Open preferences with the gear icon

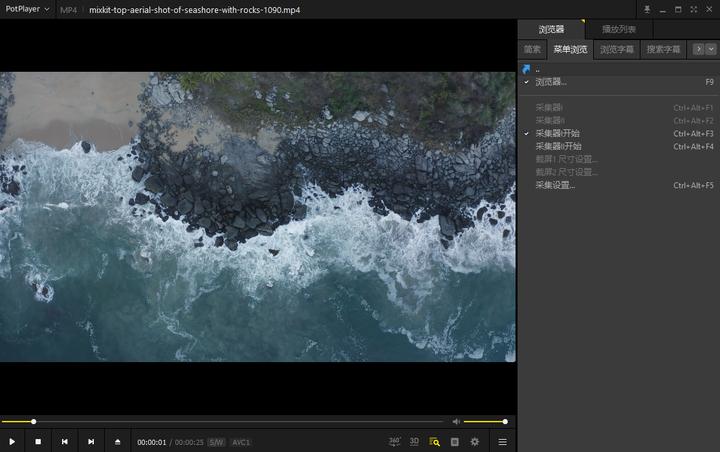[x=475, y=441]
